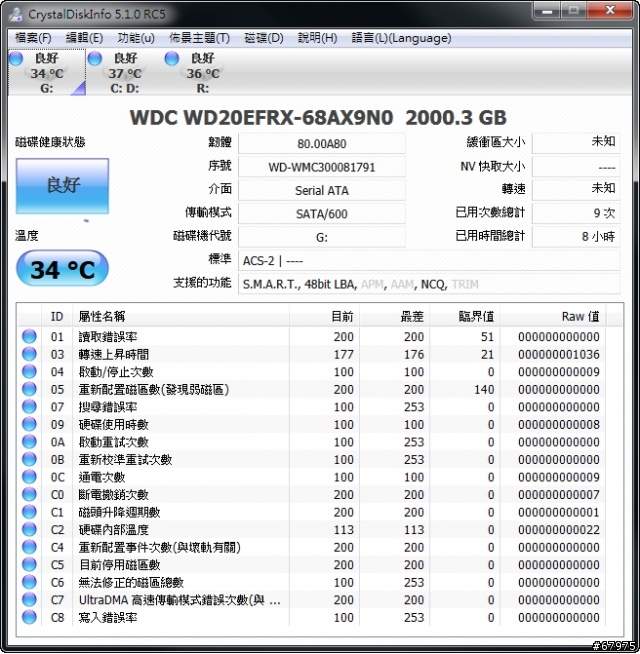Click the ID column header
The image size is (640, 654).
(57, 317)
